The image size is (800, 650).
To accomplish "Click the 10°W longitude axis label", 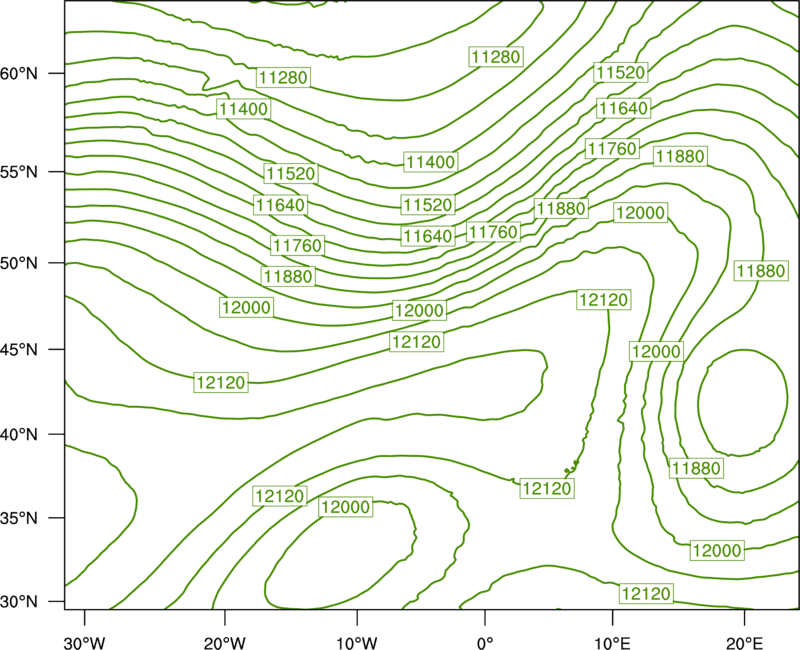I will 357,643.
